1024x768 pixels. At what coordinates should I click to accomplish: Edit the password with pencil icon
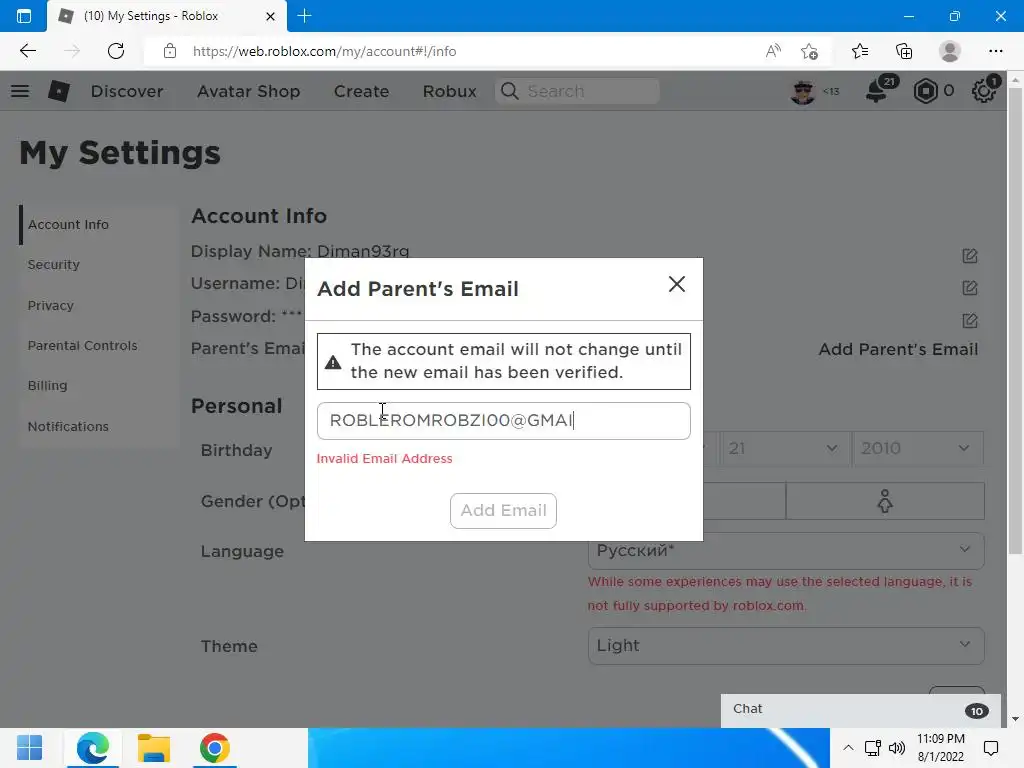(970, 321)
